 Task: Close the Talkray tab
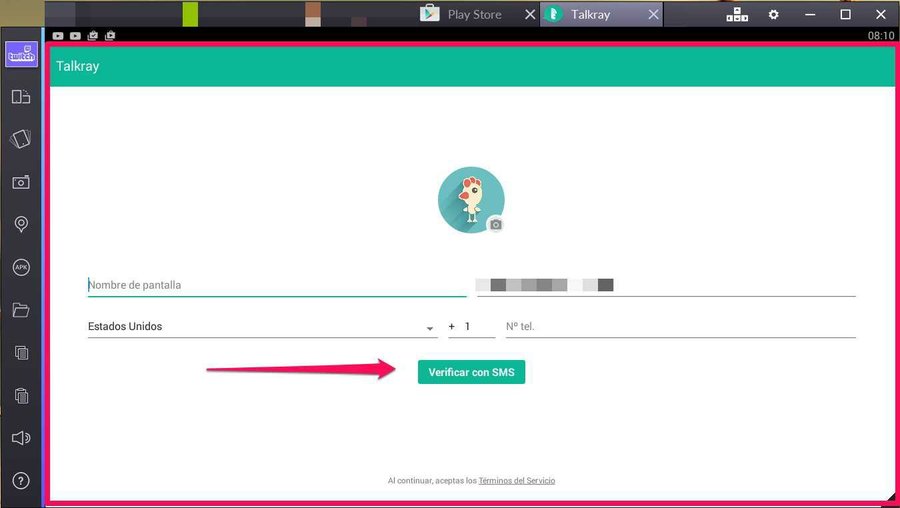(x=654, y=15)
